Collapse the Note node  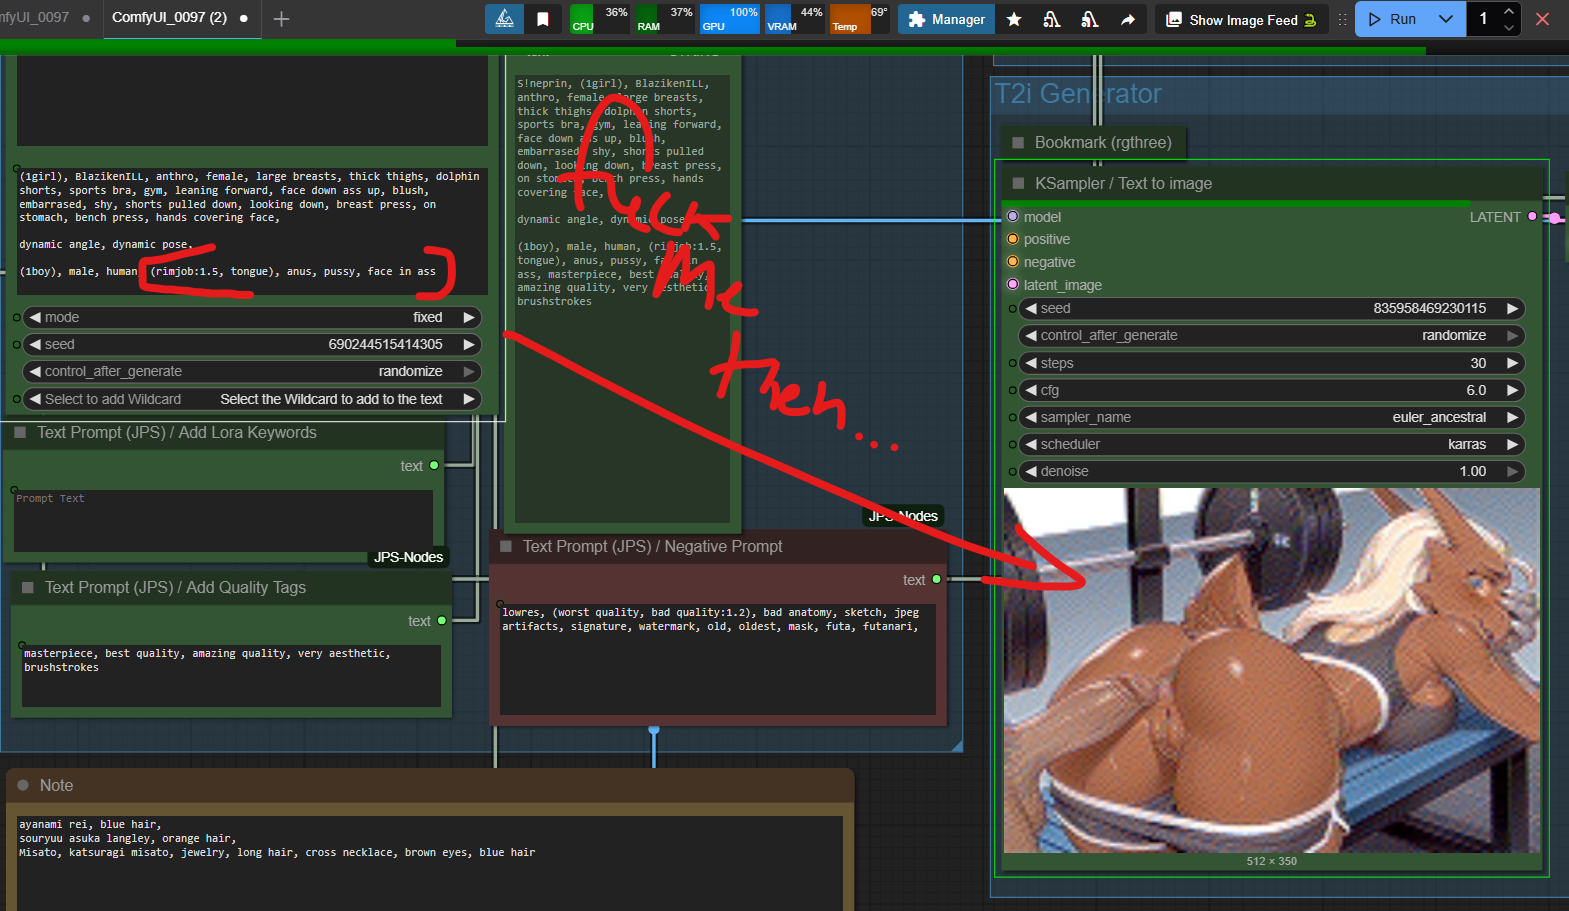(23, 785)
